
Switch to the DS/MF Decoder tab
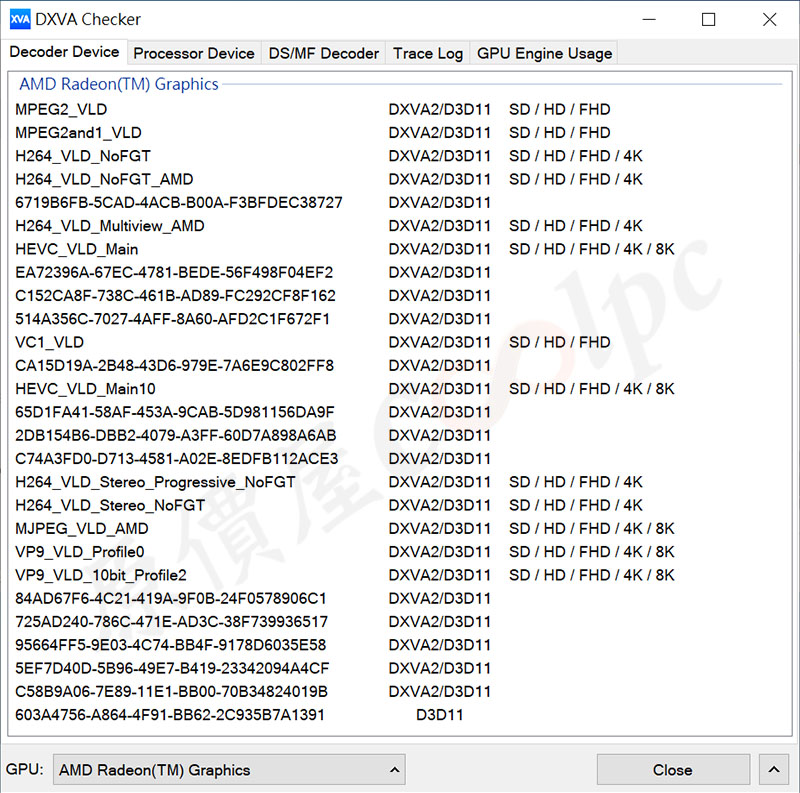[323, 53]
